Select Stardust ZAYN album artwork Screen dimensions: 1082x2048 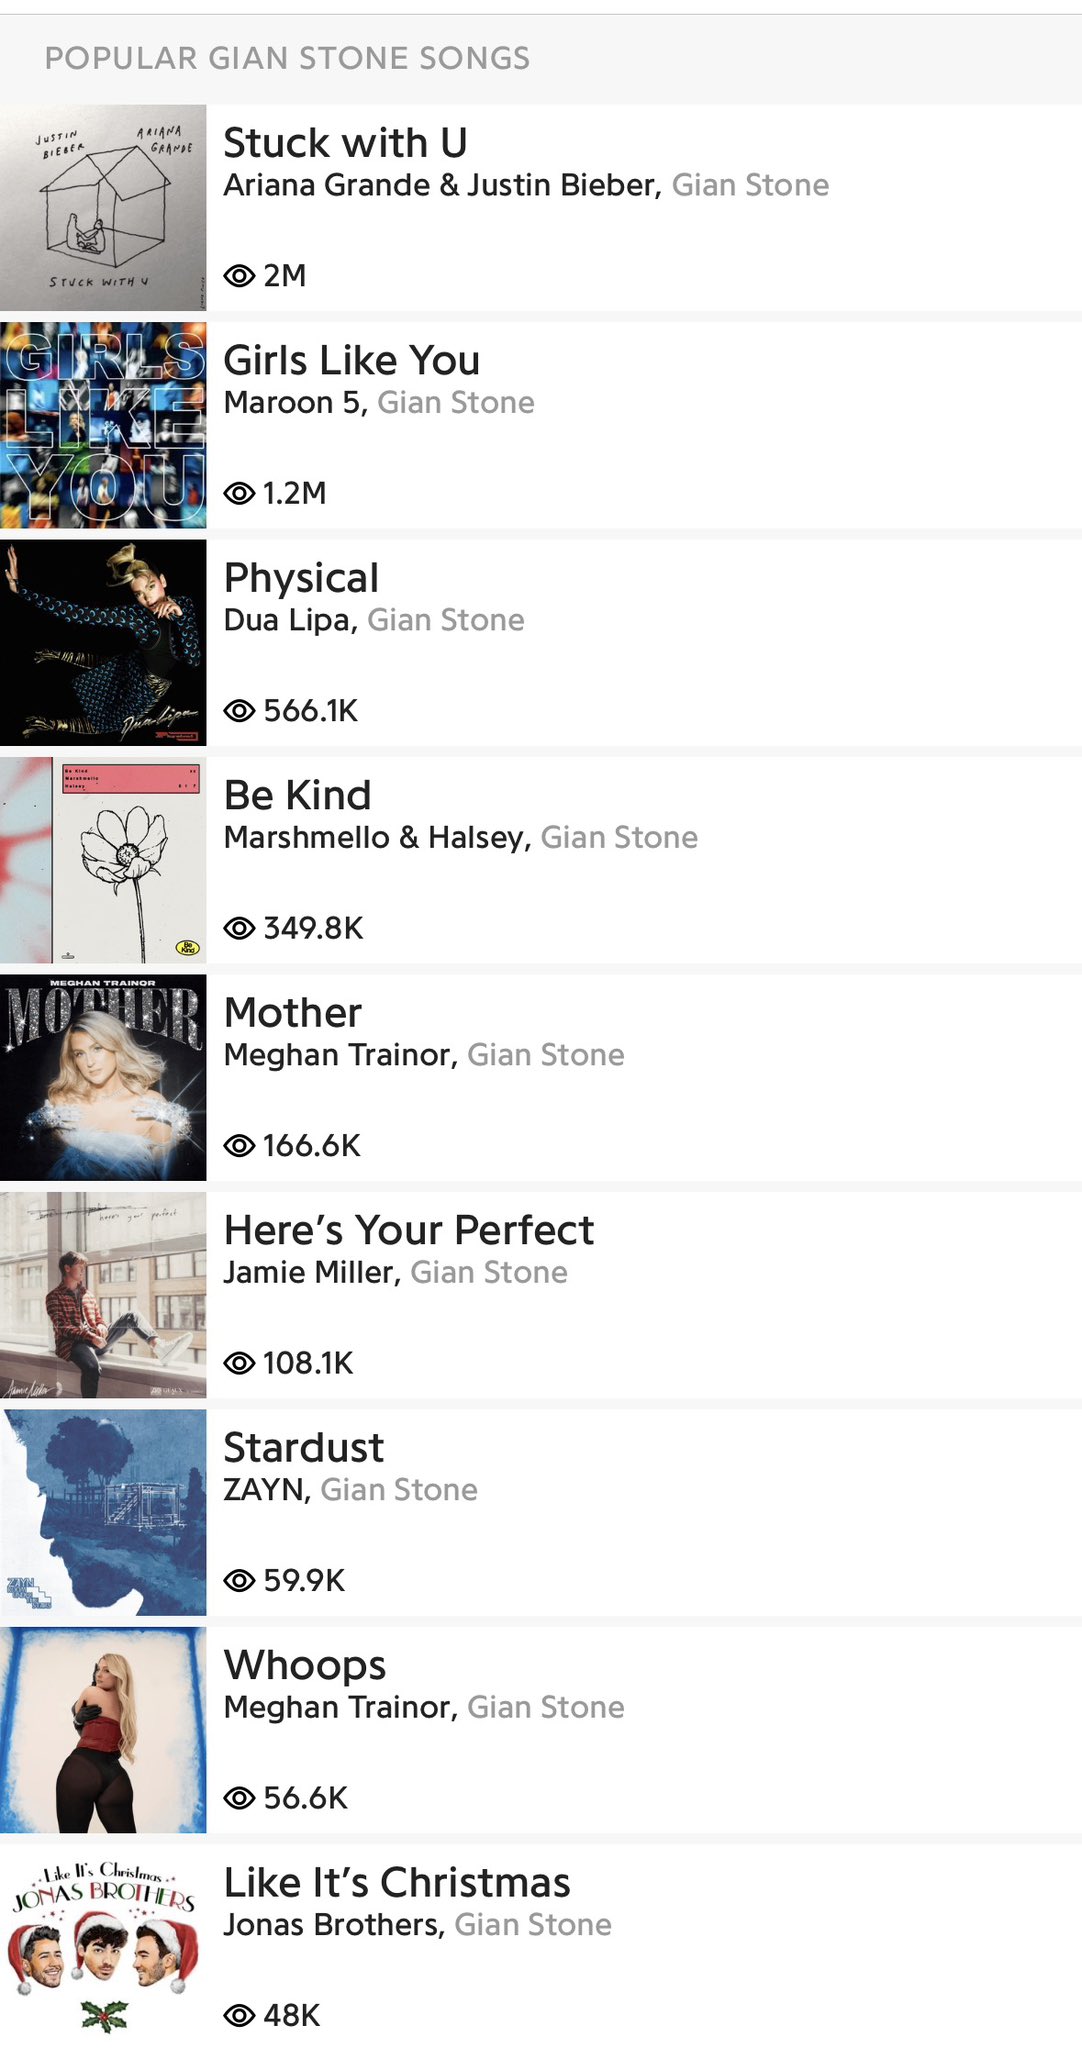pyautogui.click(x=103, y=1512)
